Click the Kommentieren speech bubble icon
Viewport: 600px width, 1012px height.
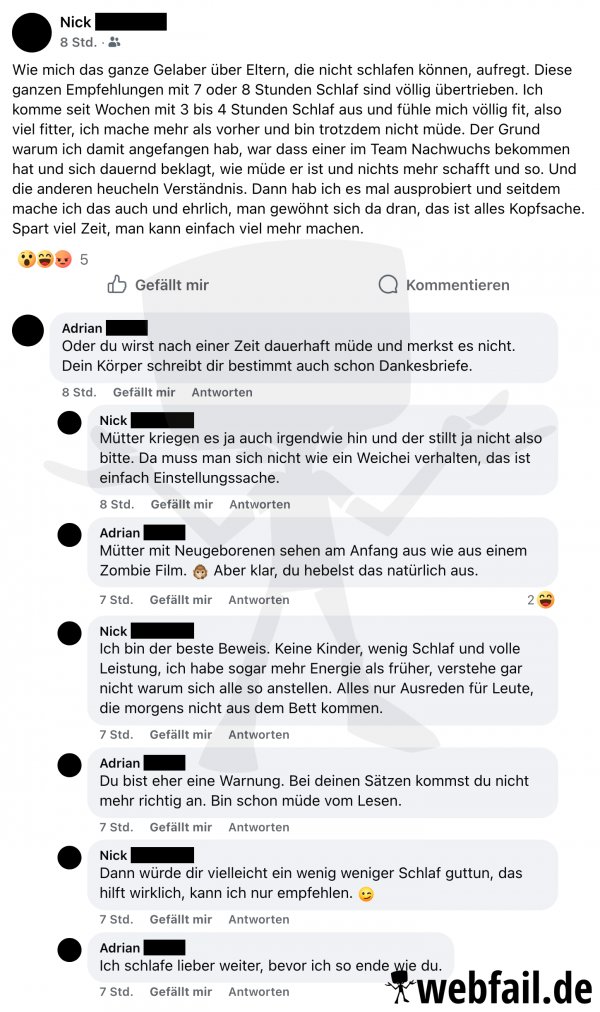[388, 284]
